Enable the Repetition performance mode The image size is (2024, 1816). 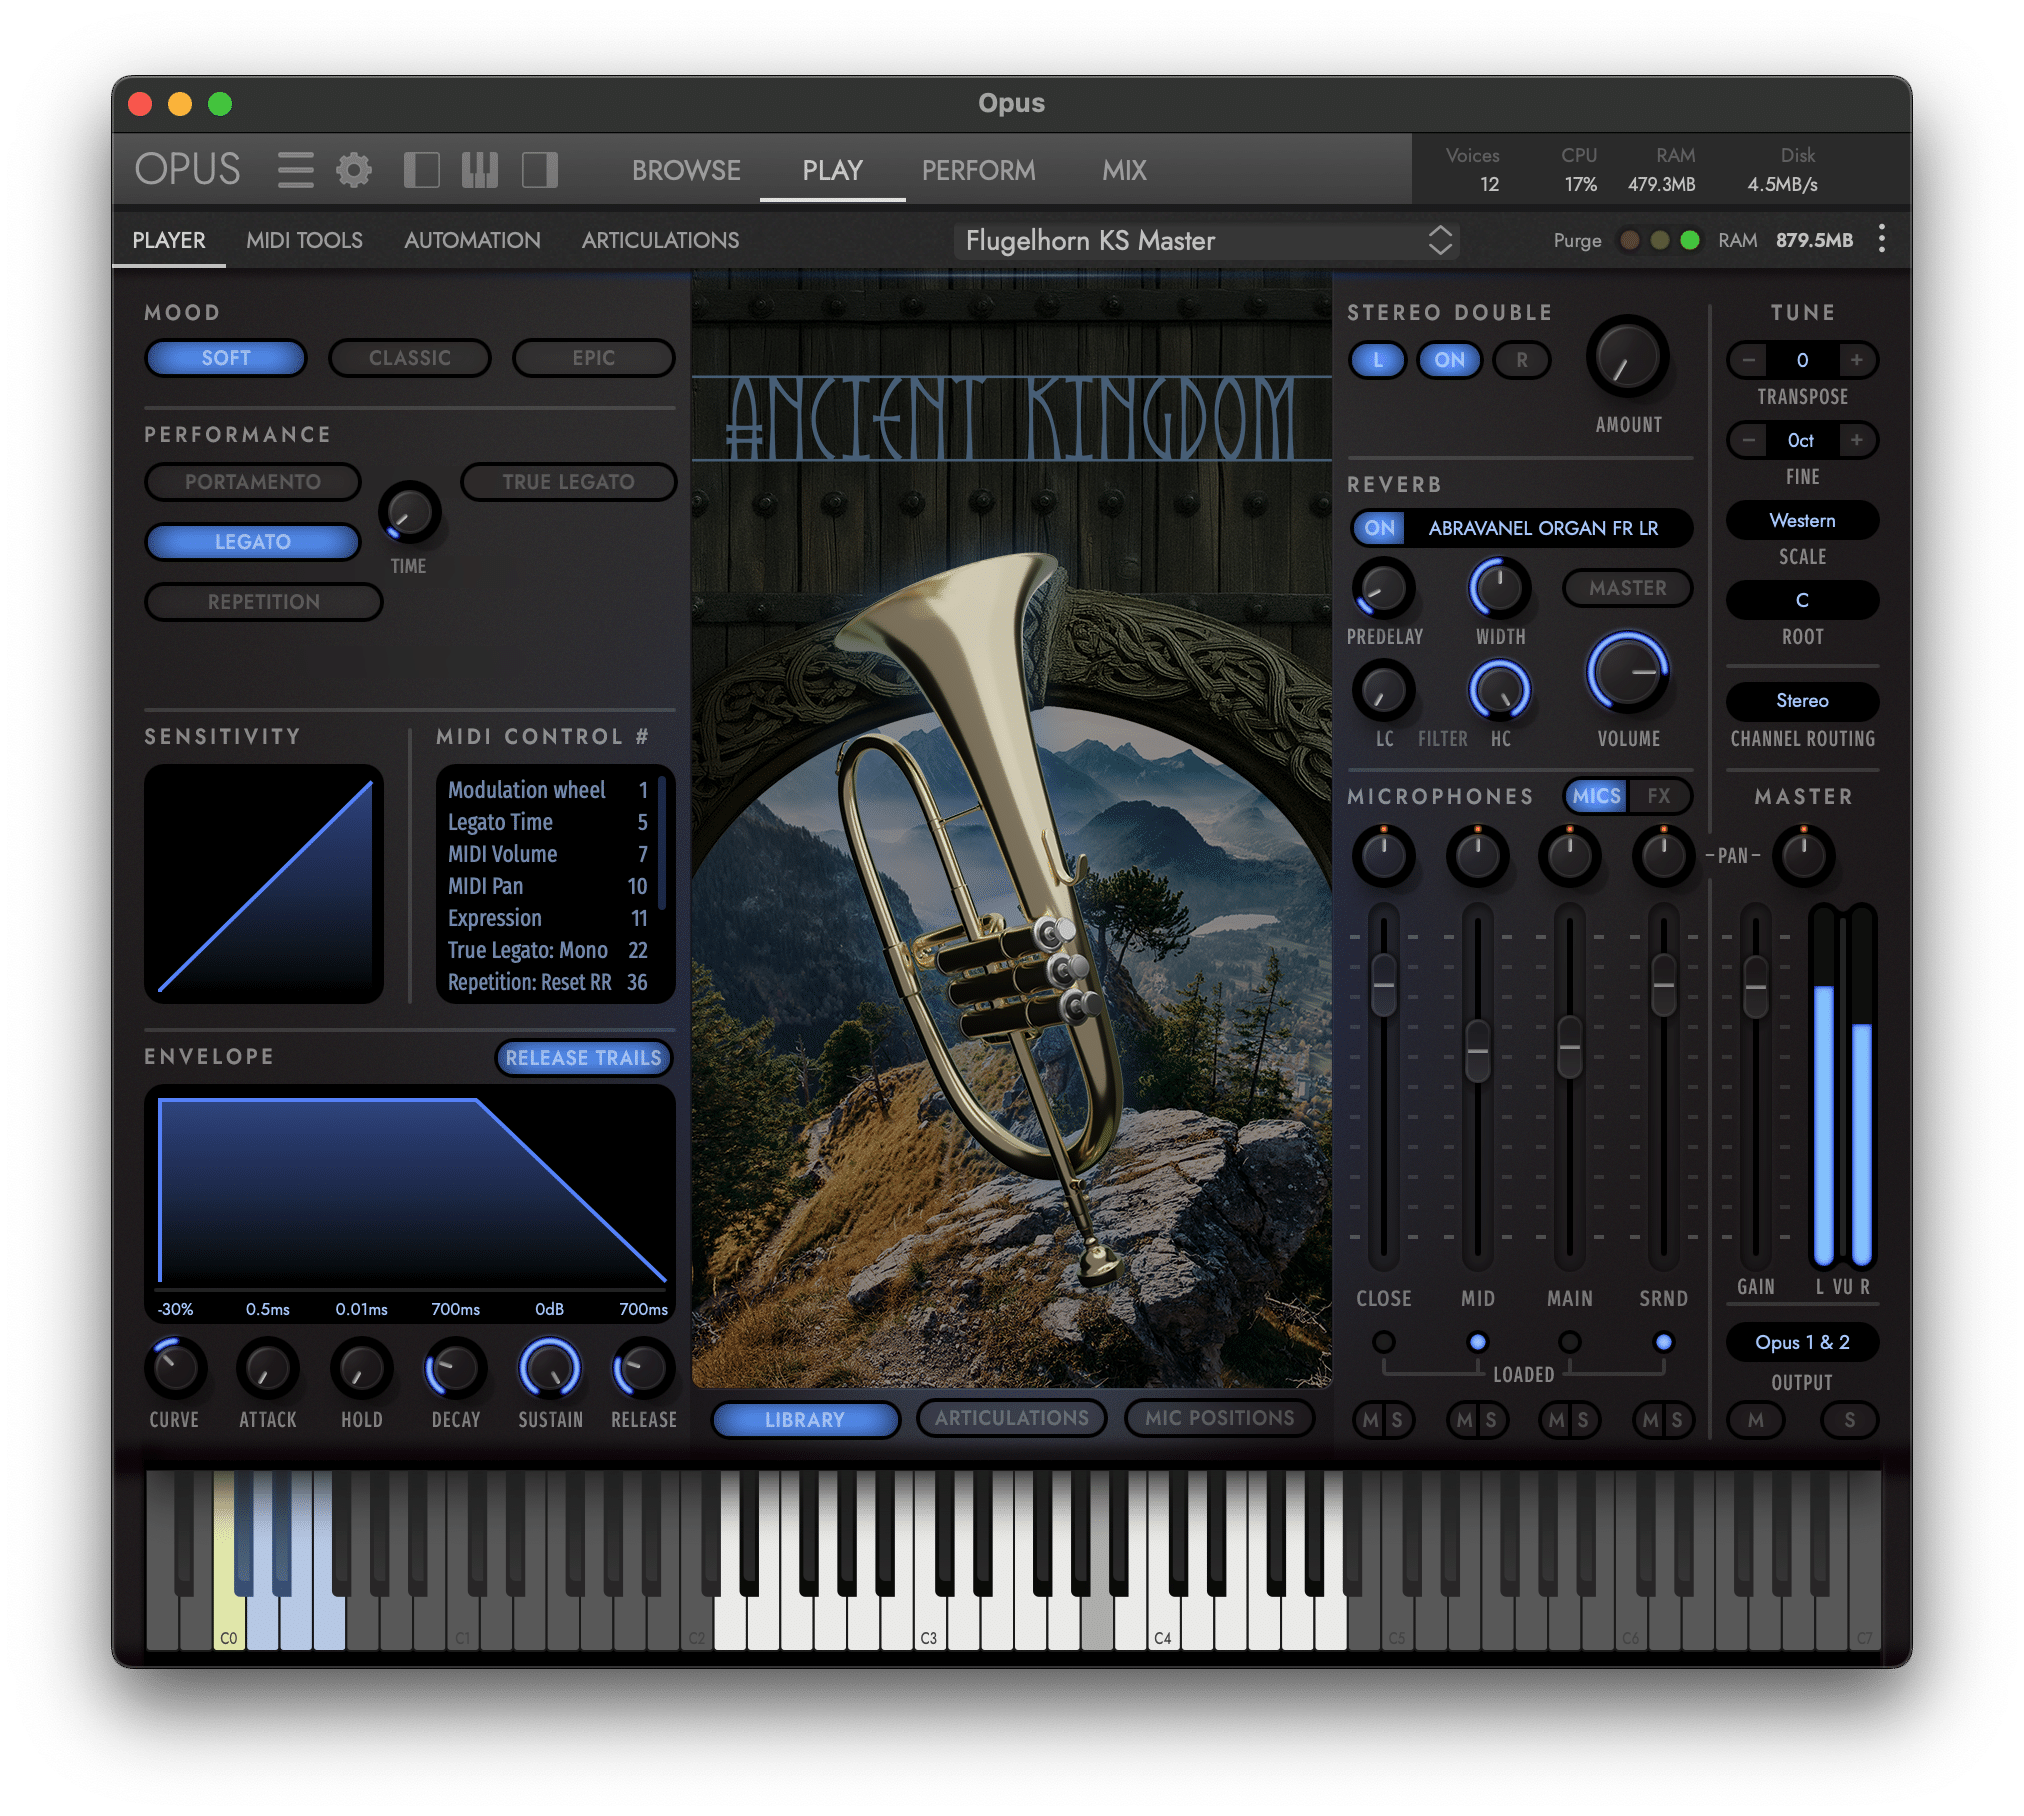click(264, 602)
